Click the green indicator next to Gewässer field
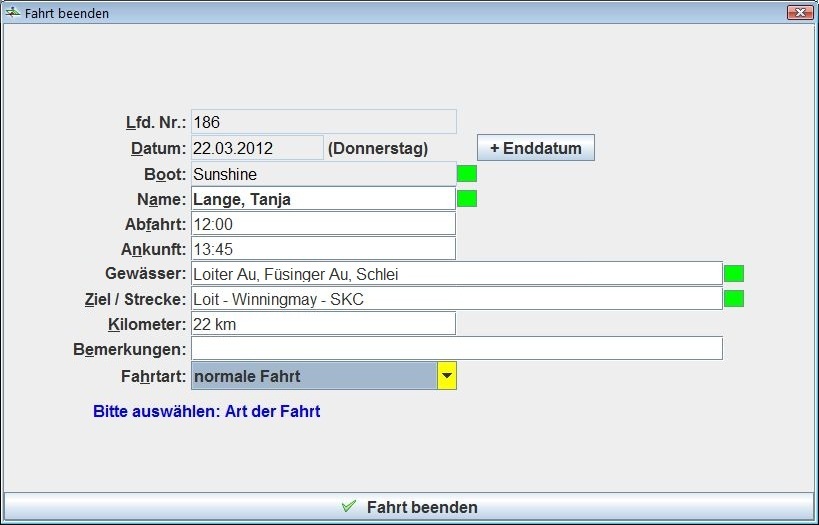Image resolution: width=819 pixels, height=525 pixels. 734,274
